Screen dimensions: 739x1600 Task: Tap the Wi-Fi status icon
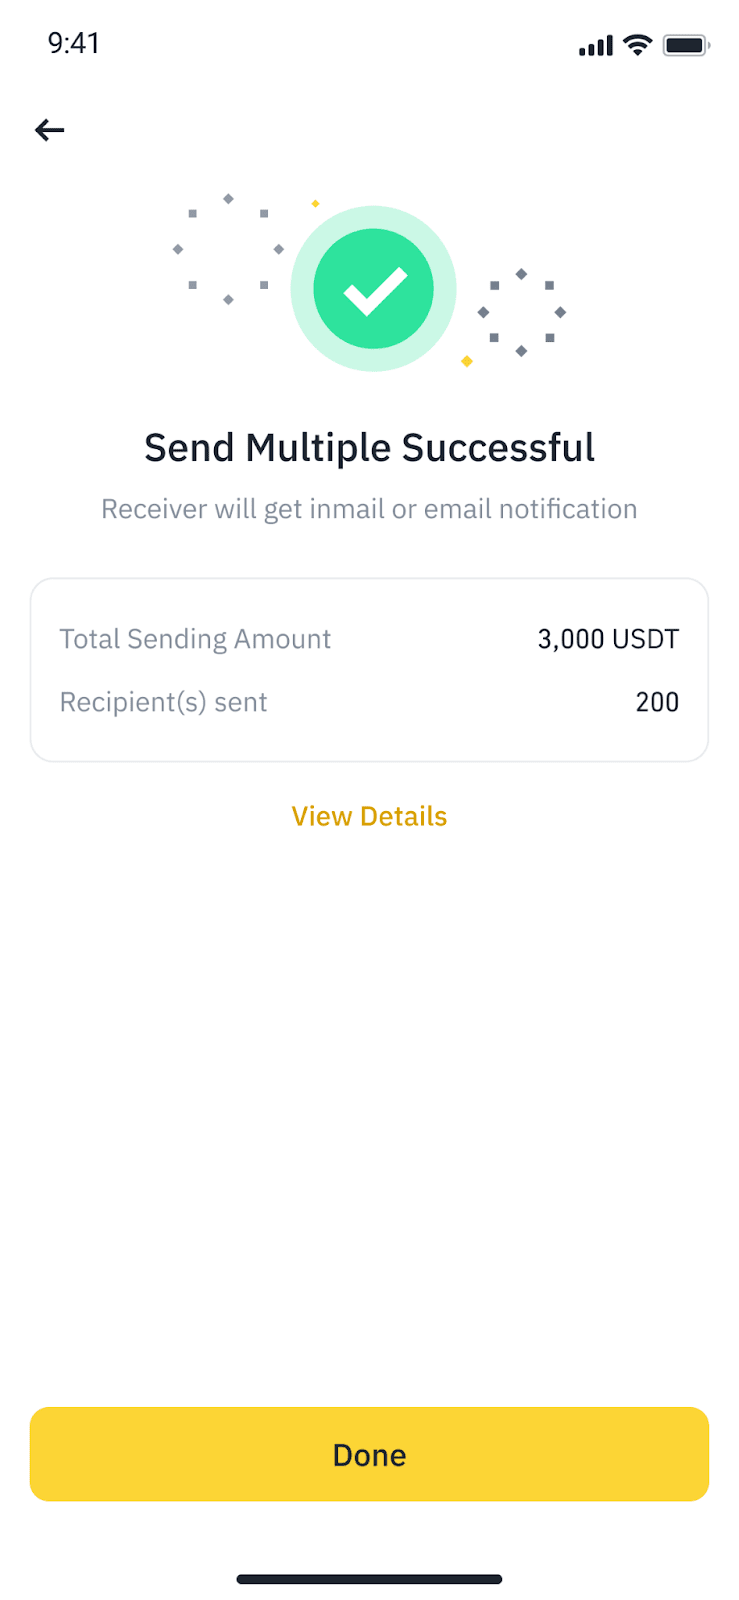[637, 45]
